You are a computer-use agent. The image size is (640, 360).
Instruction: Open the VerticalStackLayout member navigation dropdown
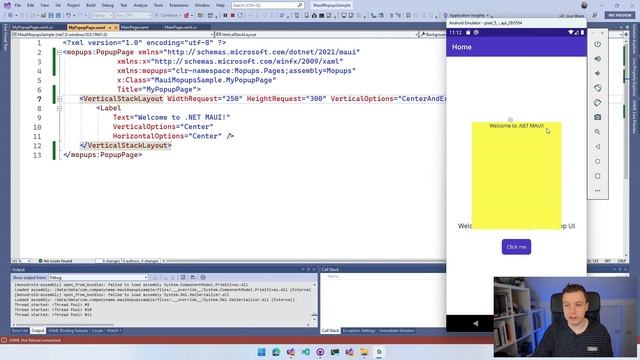[317, 35]
